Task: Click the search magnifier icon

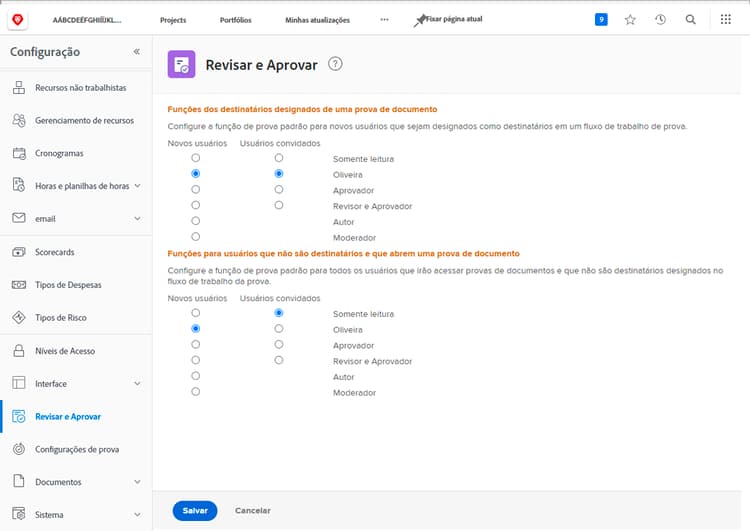Action: [690, 20]
